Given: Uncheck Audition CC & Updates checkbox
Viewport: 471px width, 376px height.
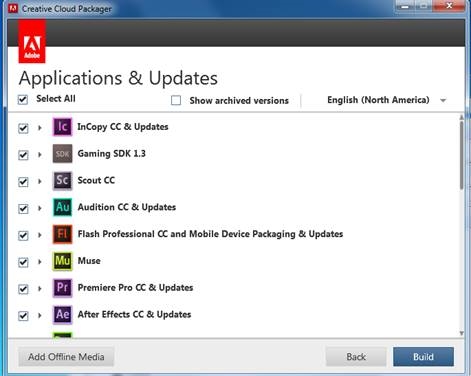Looking at the screenshot, I should point(23,209).
